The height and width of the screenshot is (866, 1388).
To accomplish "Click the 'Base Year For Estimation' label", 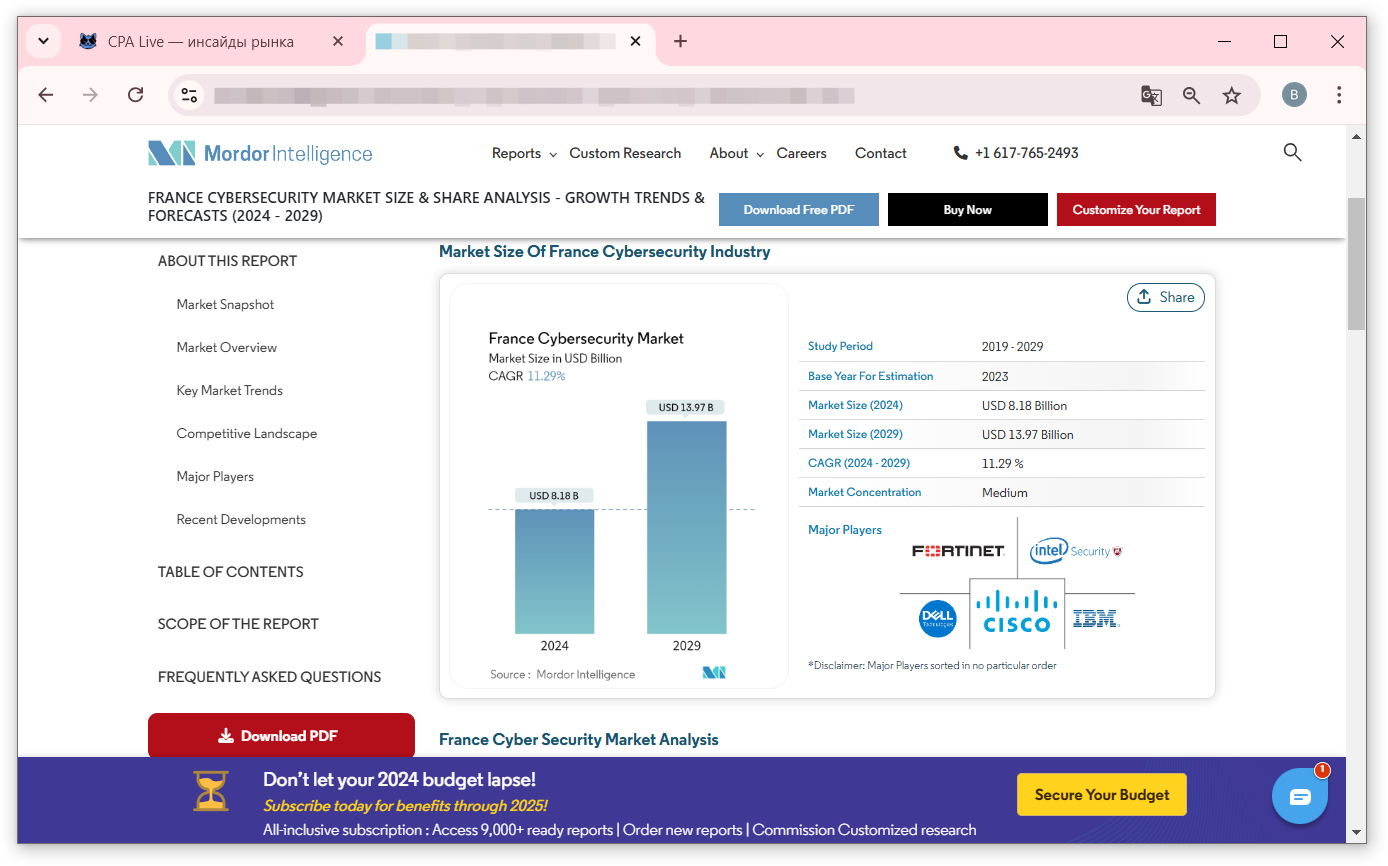I will tap(870, 376).
